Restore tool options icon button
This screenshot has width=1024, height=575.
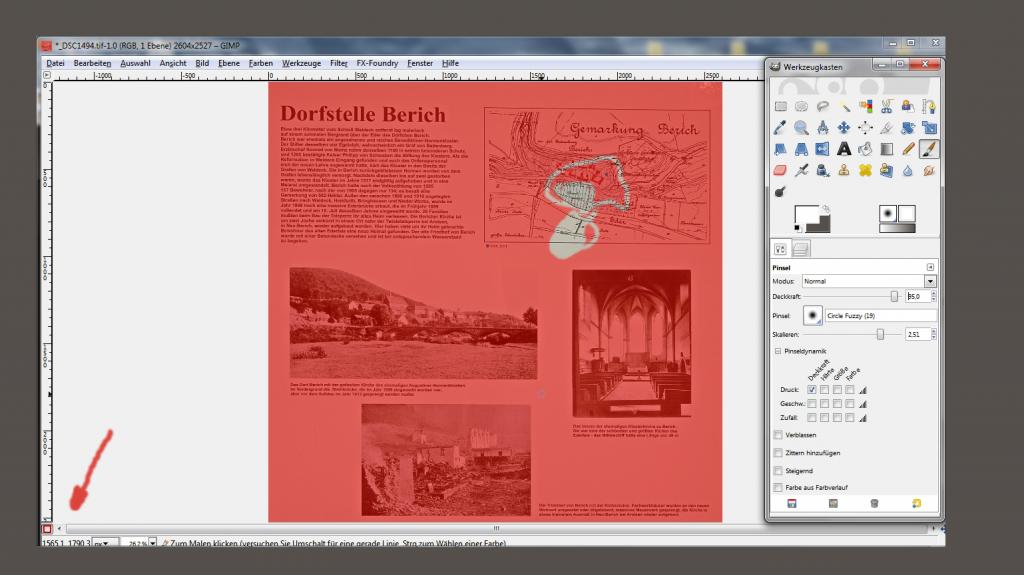pyautogui.click(x=833, y=503)
